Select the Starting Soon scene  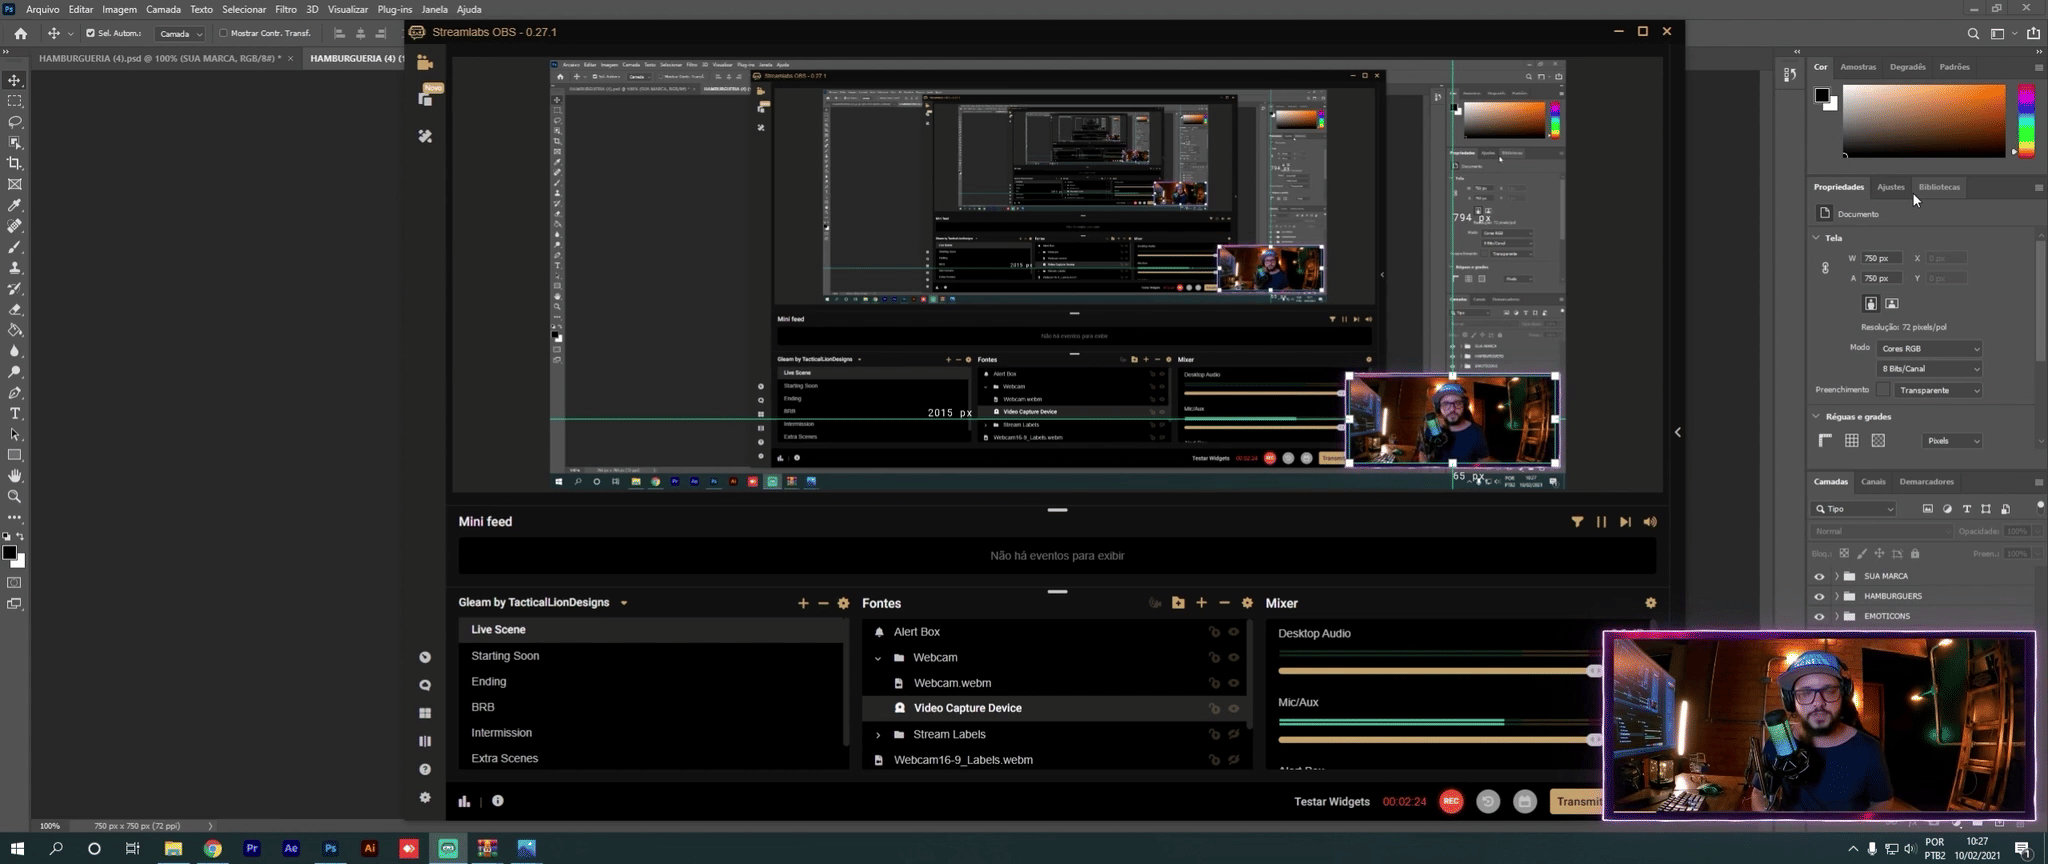coord(505,656)
